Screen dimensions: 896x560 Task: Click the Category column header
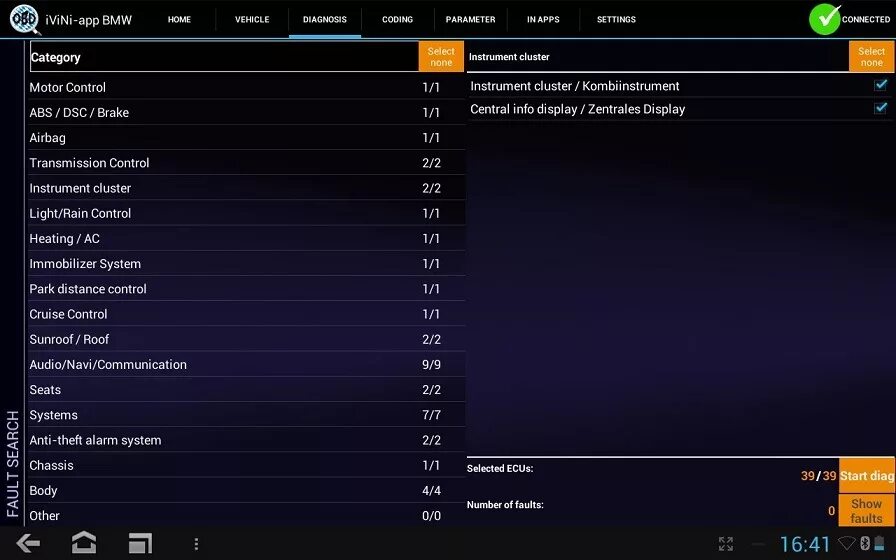tap(224, 57)
